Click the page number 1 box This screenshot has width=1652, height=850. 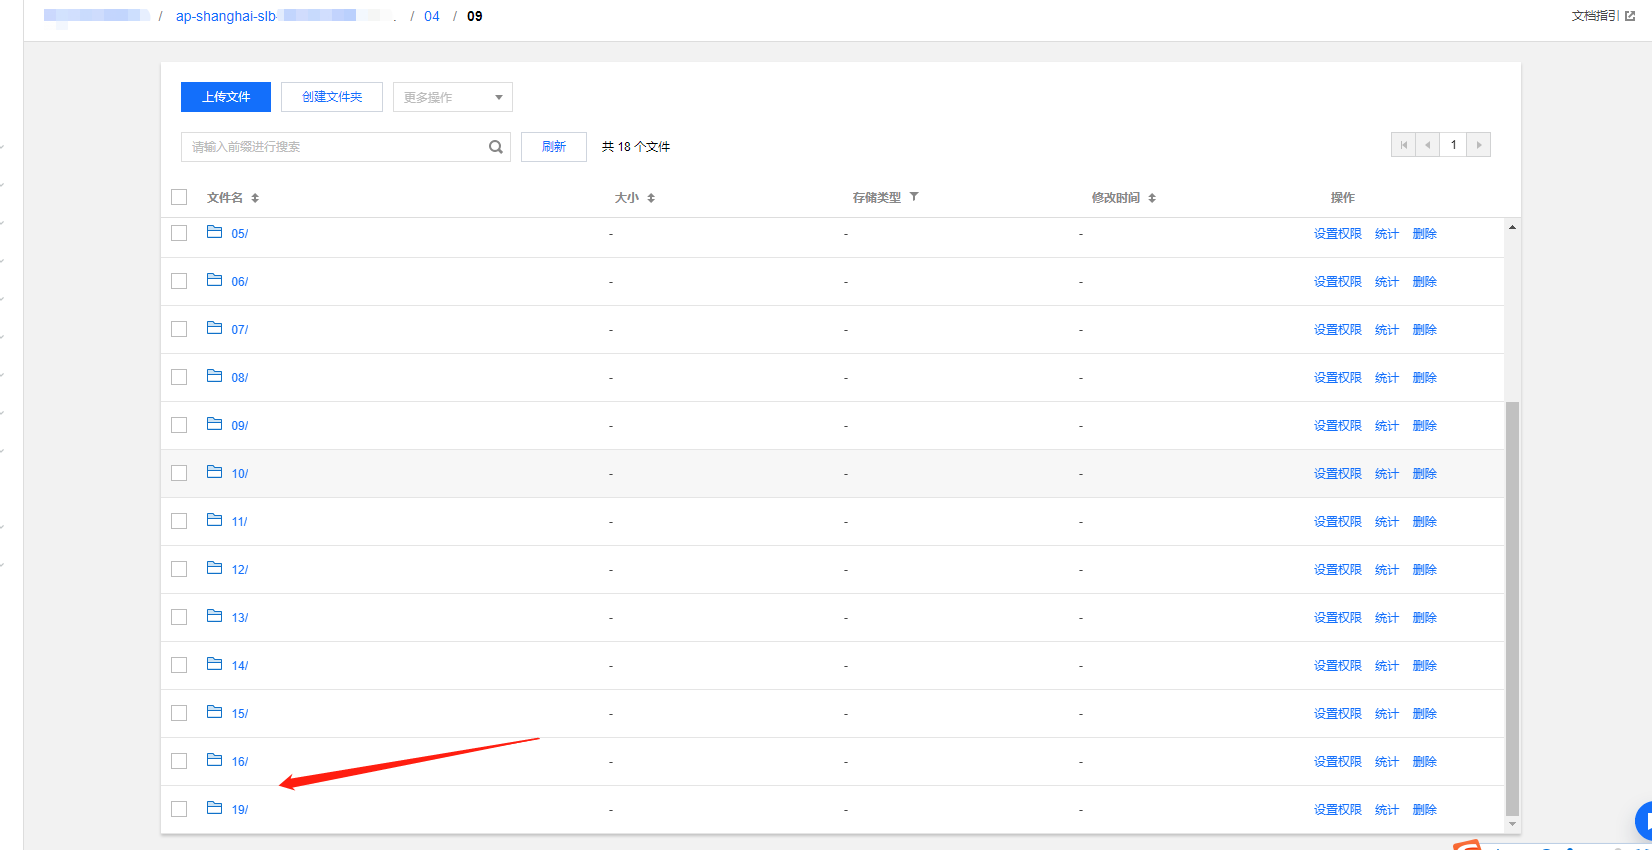point(1454,145)
